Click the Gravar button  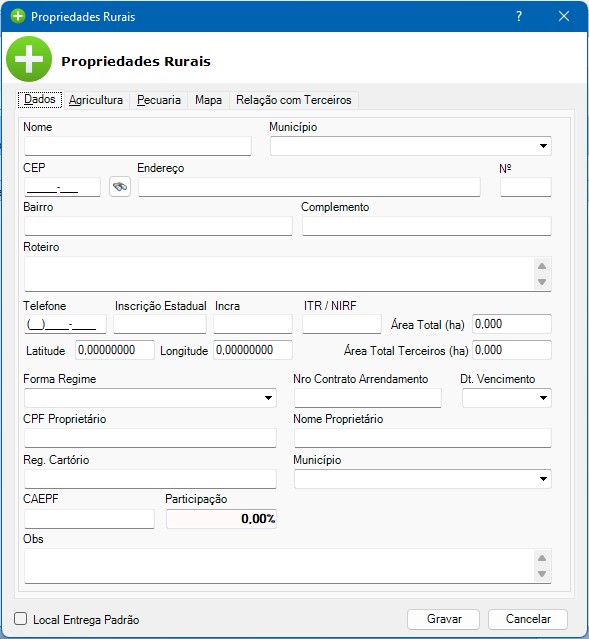(443, 619)
